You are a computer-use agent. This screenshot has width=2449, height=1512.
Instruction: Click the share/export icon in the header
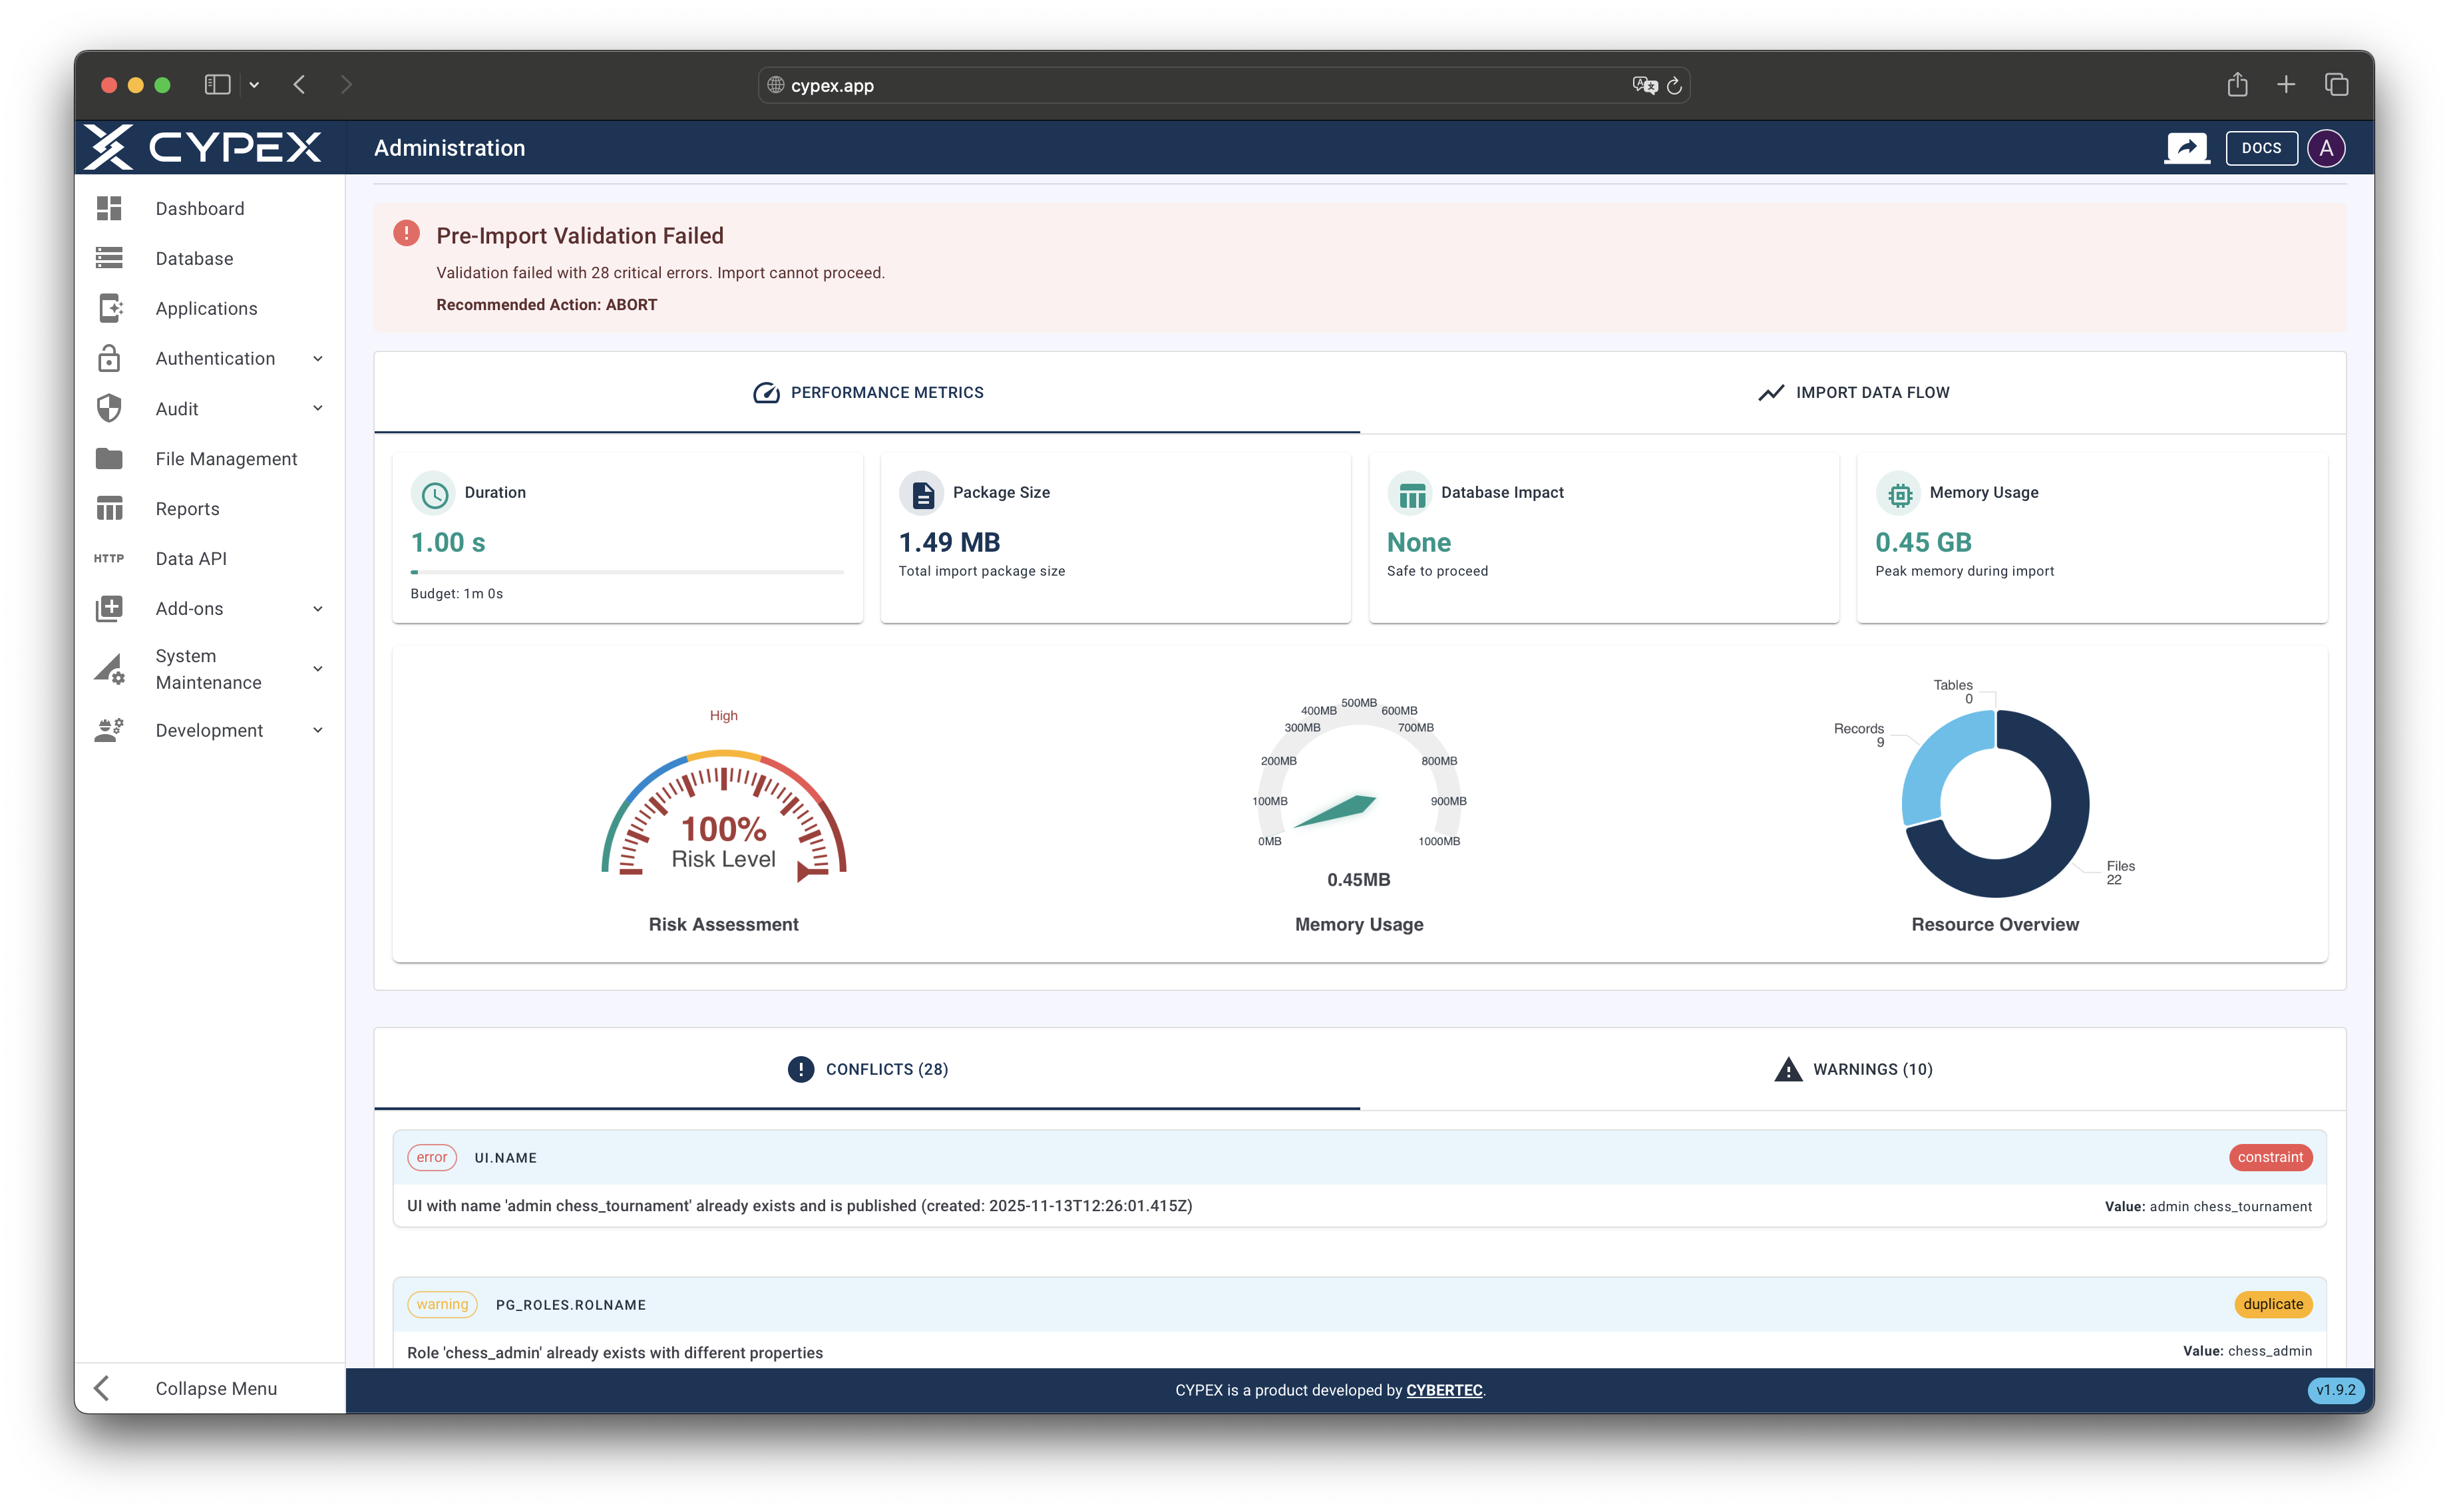point(2187,147)
